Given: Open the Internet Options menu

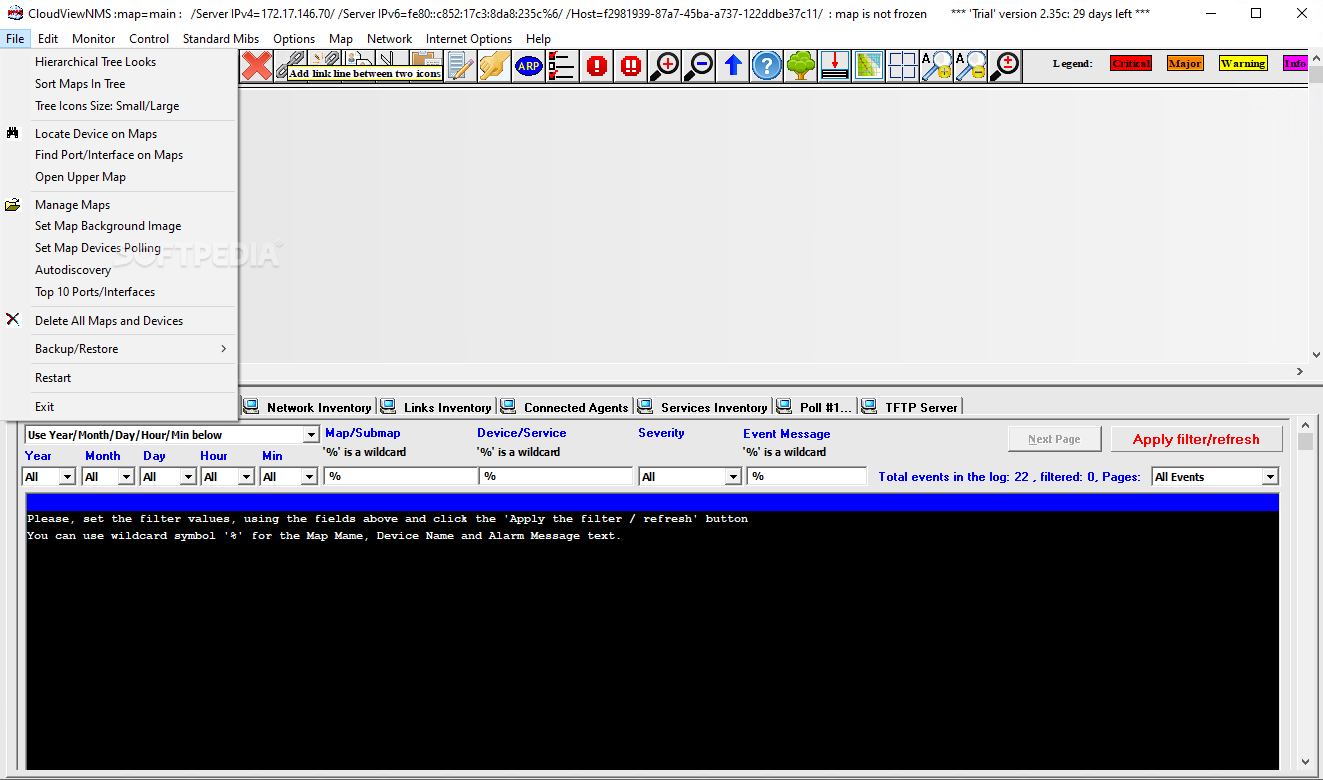Looking at the screenshot, I should point(469,39).
